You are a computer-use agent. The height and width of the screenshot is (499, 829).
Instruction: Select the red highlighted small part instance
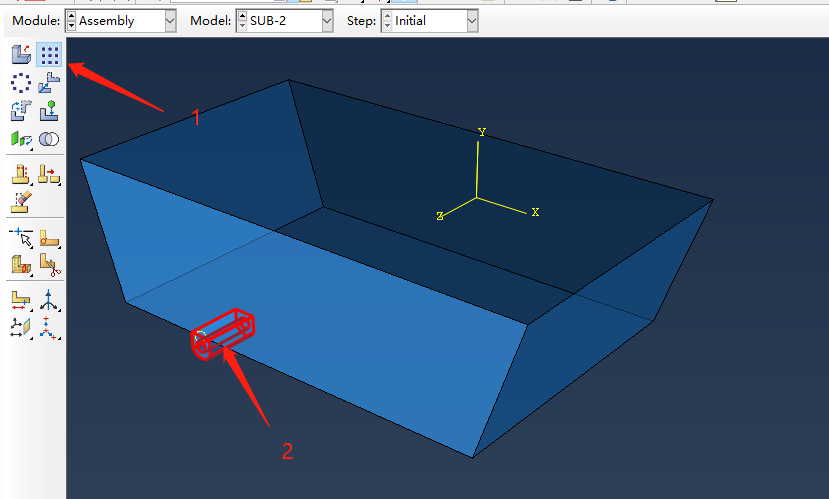[x=224, y=332]
